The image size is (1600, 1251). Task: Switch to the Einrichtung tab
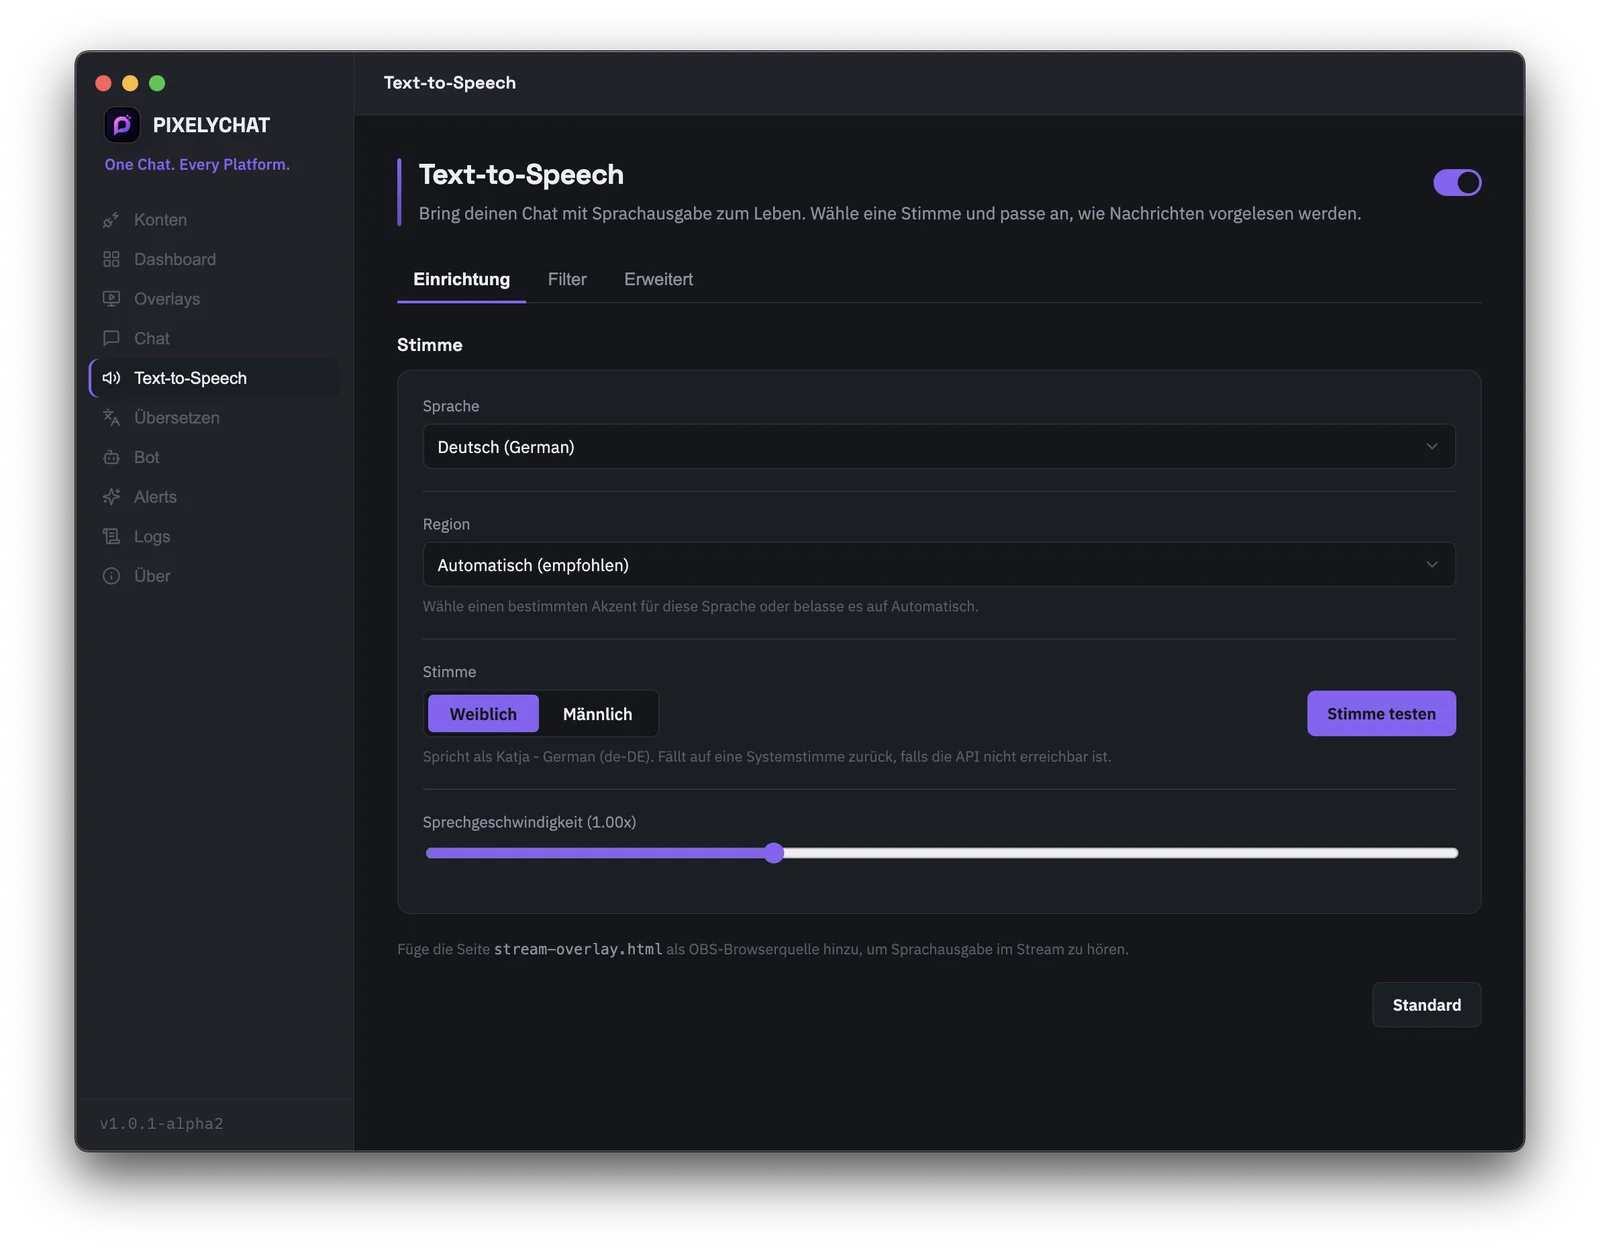click(461, 280)
